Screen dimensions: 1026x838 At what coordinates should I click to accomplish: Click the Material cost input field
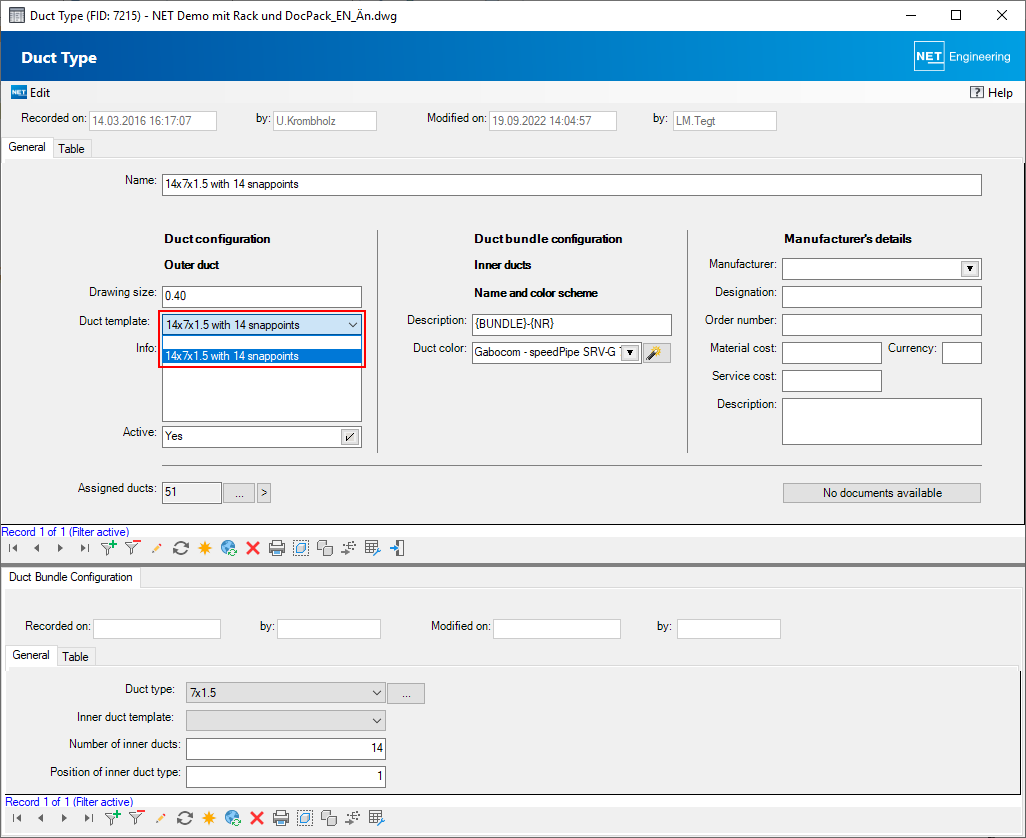(832, 353)
